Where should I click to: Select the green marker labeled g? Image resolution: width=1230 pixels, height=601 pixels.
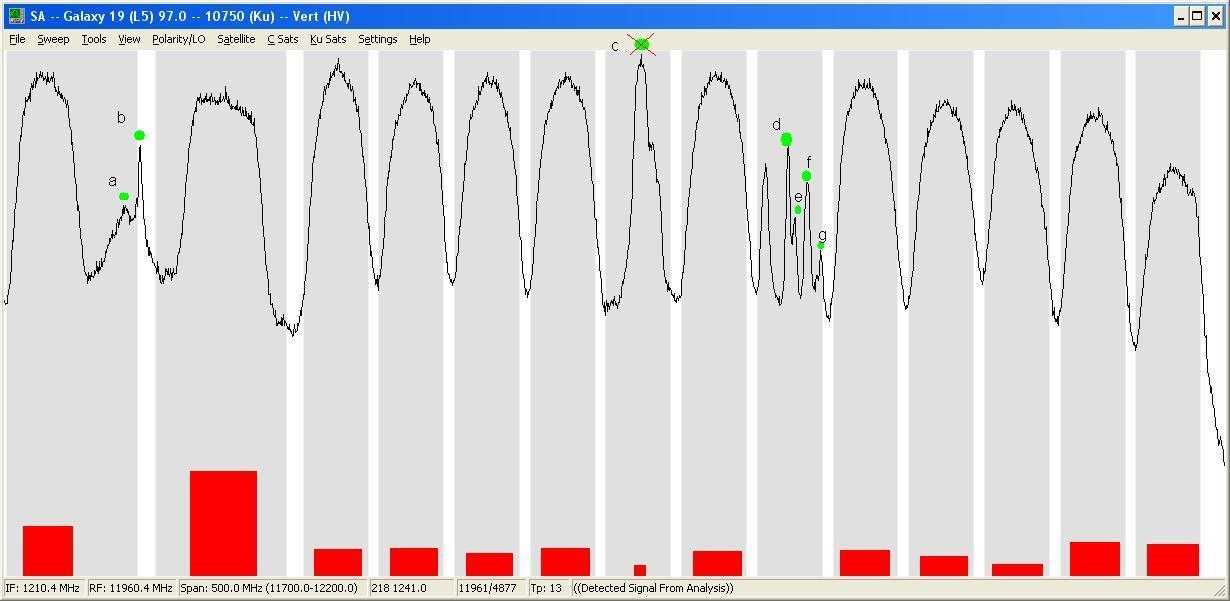tap(821, 245)
